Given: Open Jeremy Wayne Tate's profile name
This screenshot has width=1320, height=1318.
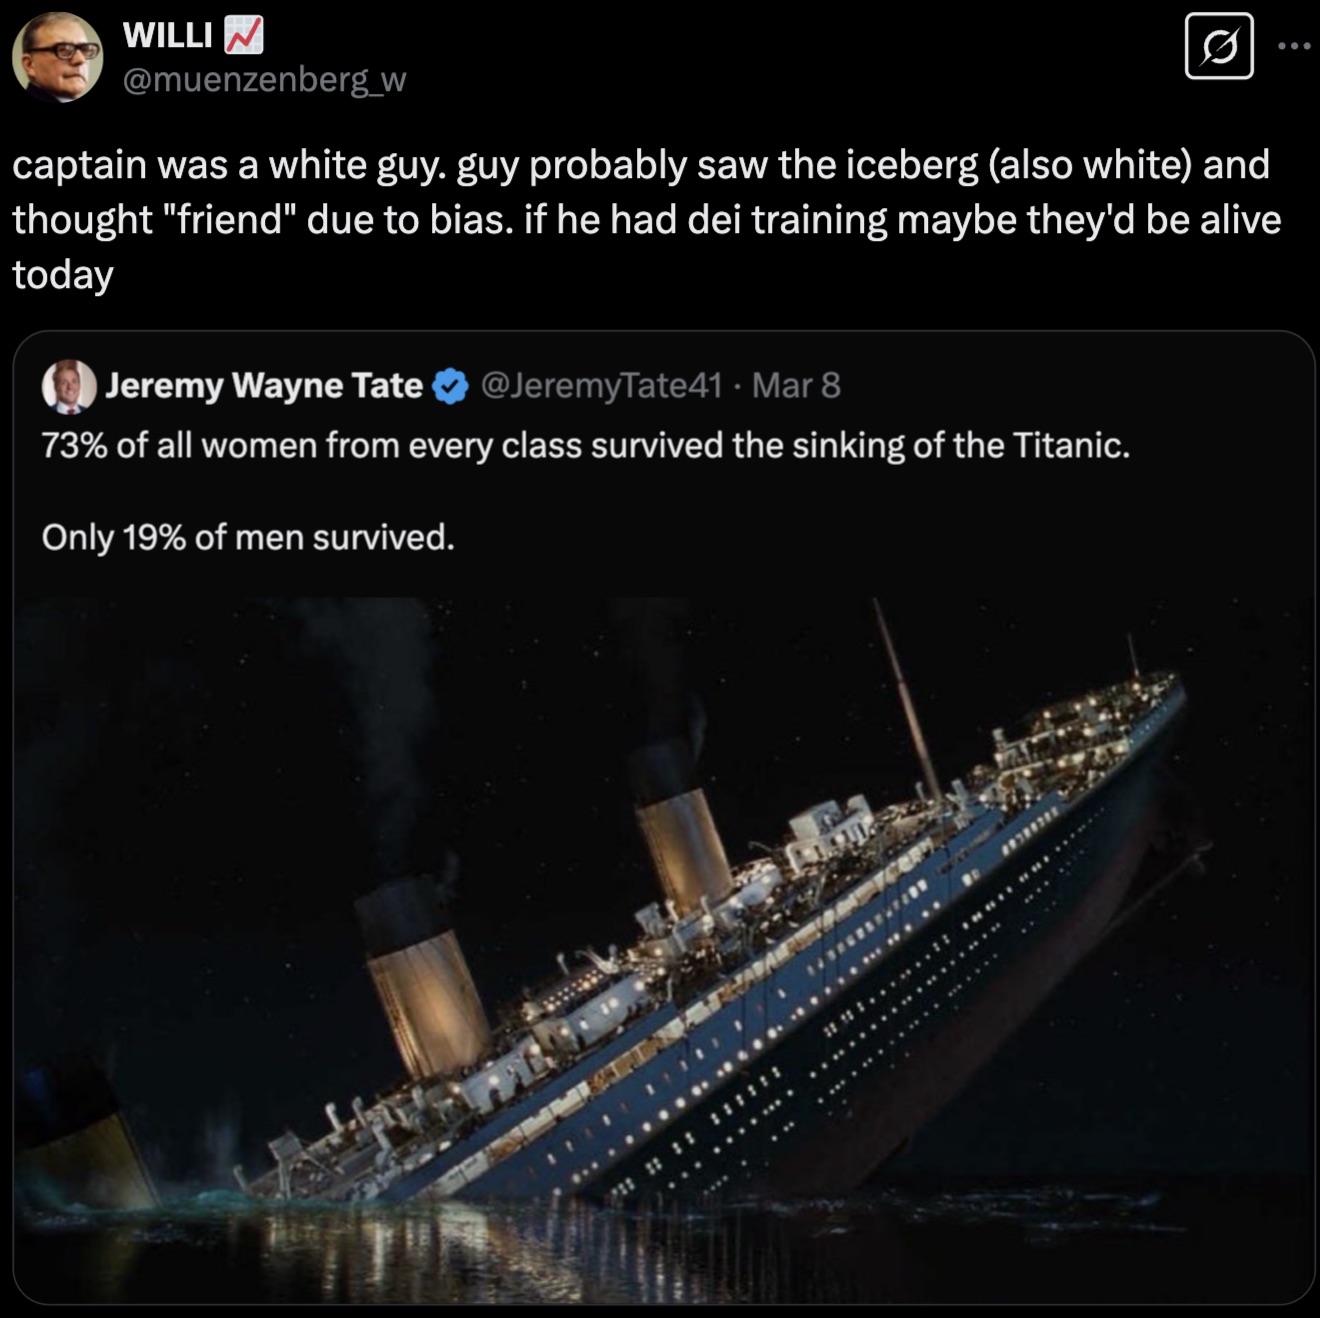Looking at the screenshot, I should click(x=264, y=385).
